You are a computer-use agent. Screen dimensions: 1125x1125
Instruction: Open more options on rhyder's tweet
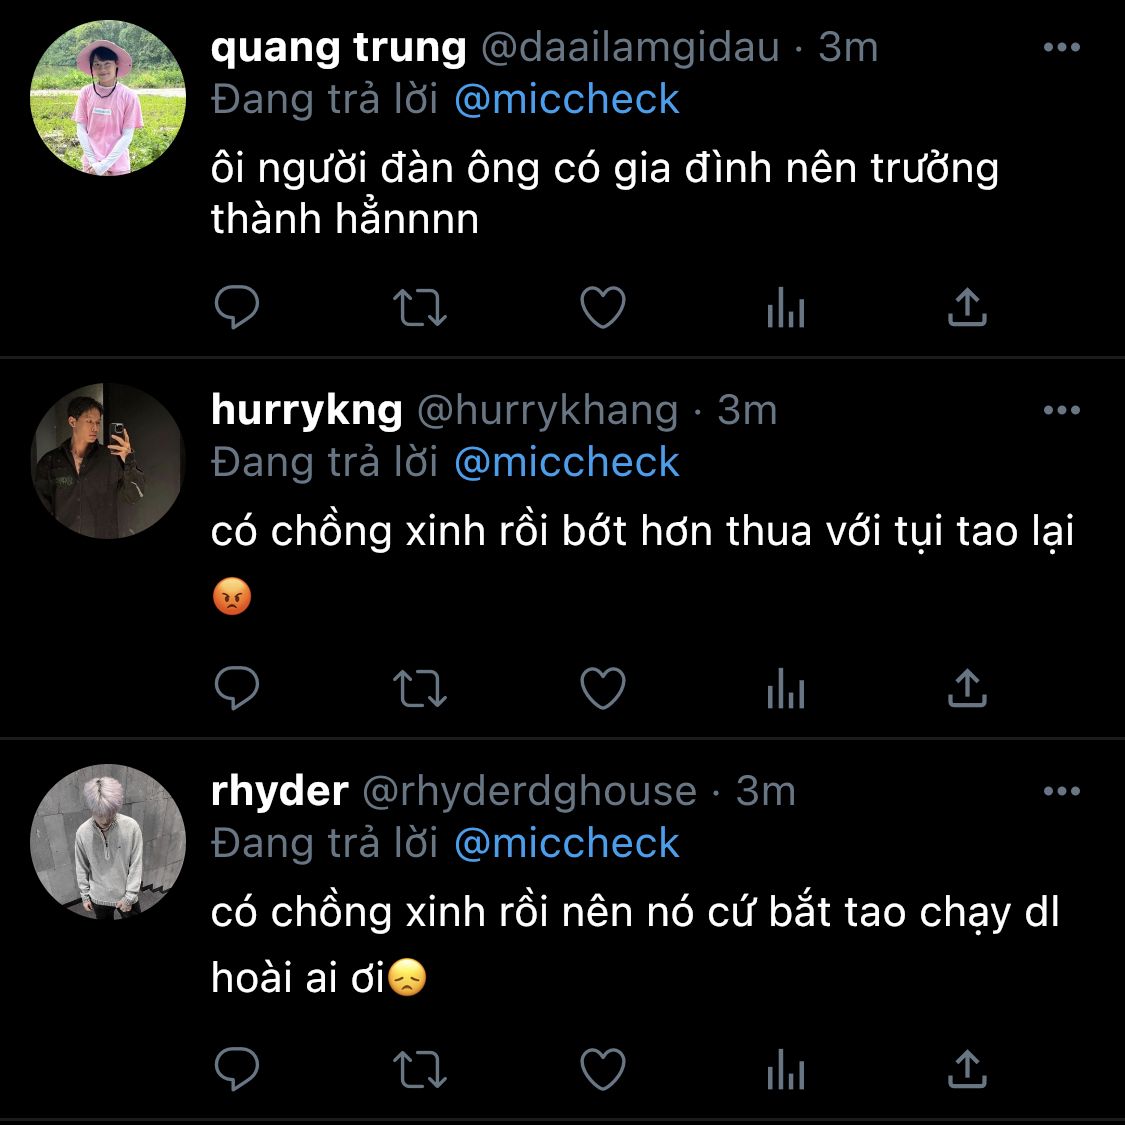pos(1061,791)
